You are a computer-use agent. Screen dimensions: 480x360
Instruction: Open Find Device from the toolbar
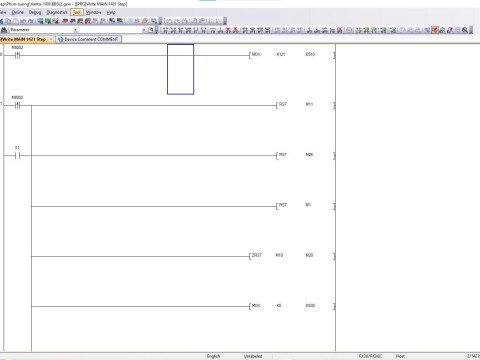(x=40, y=21)
